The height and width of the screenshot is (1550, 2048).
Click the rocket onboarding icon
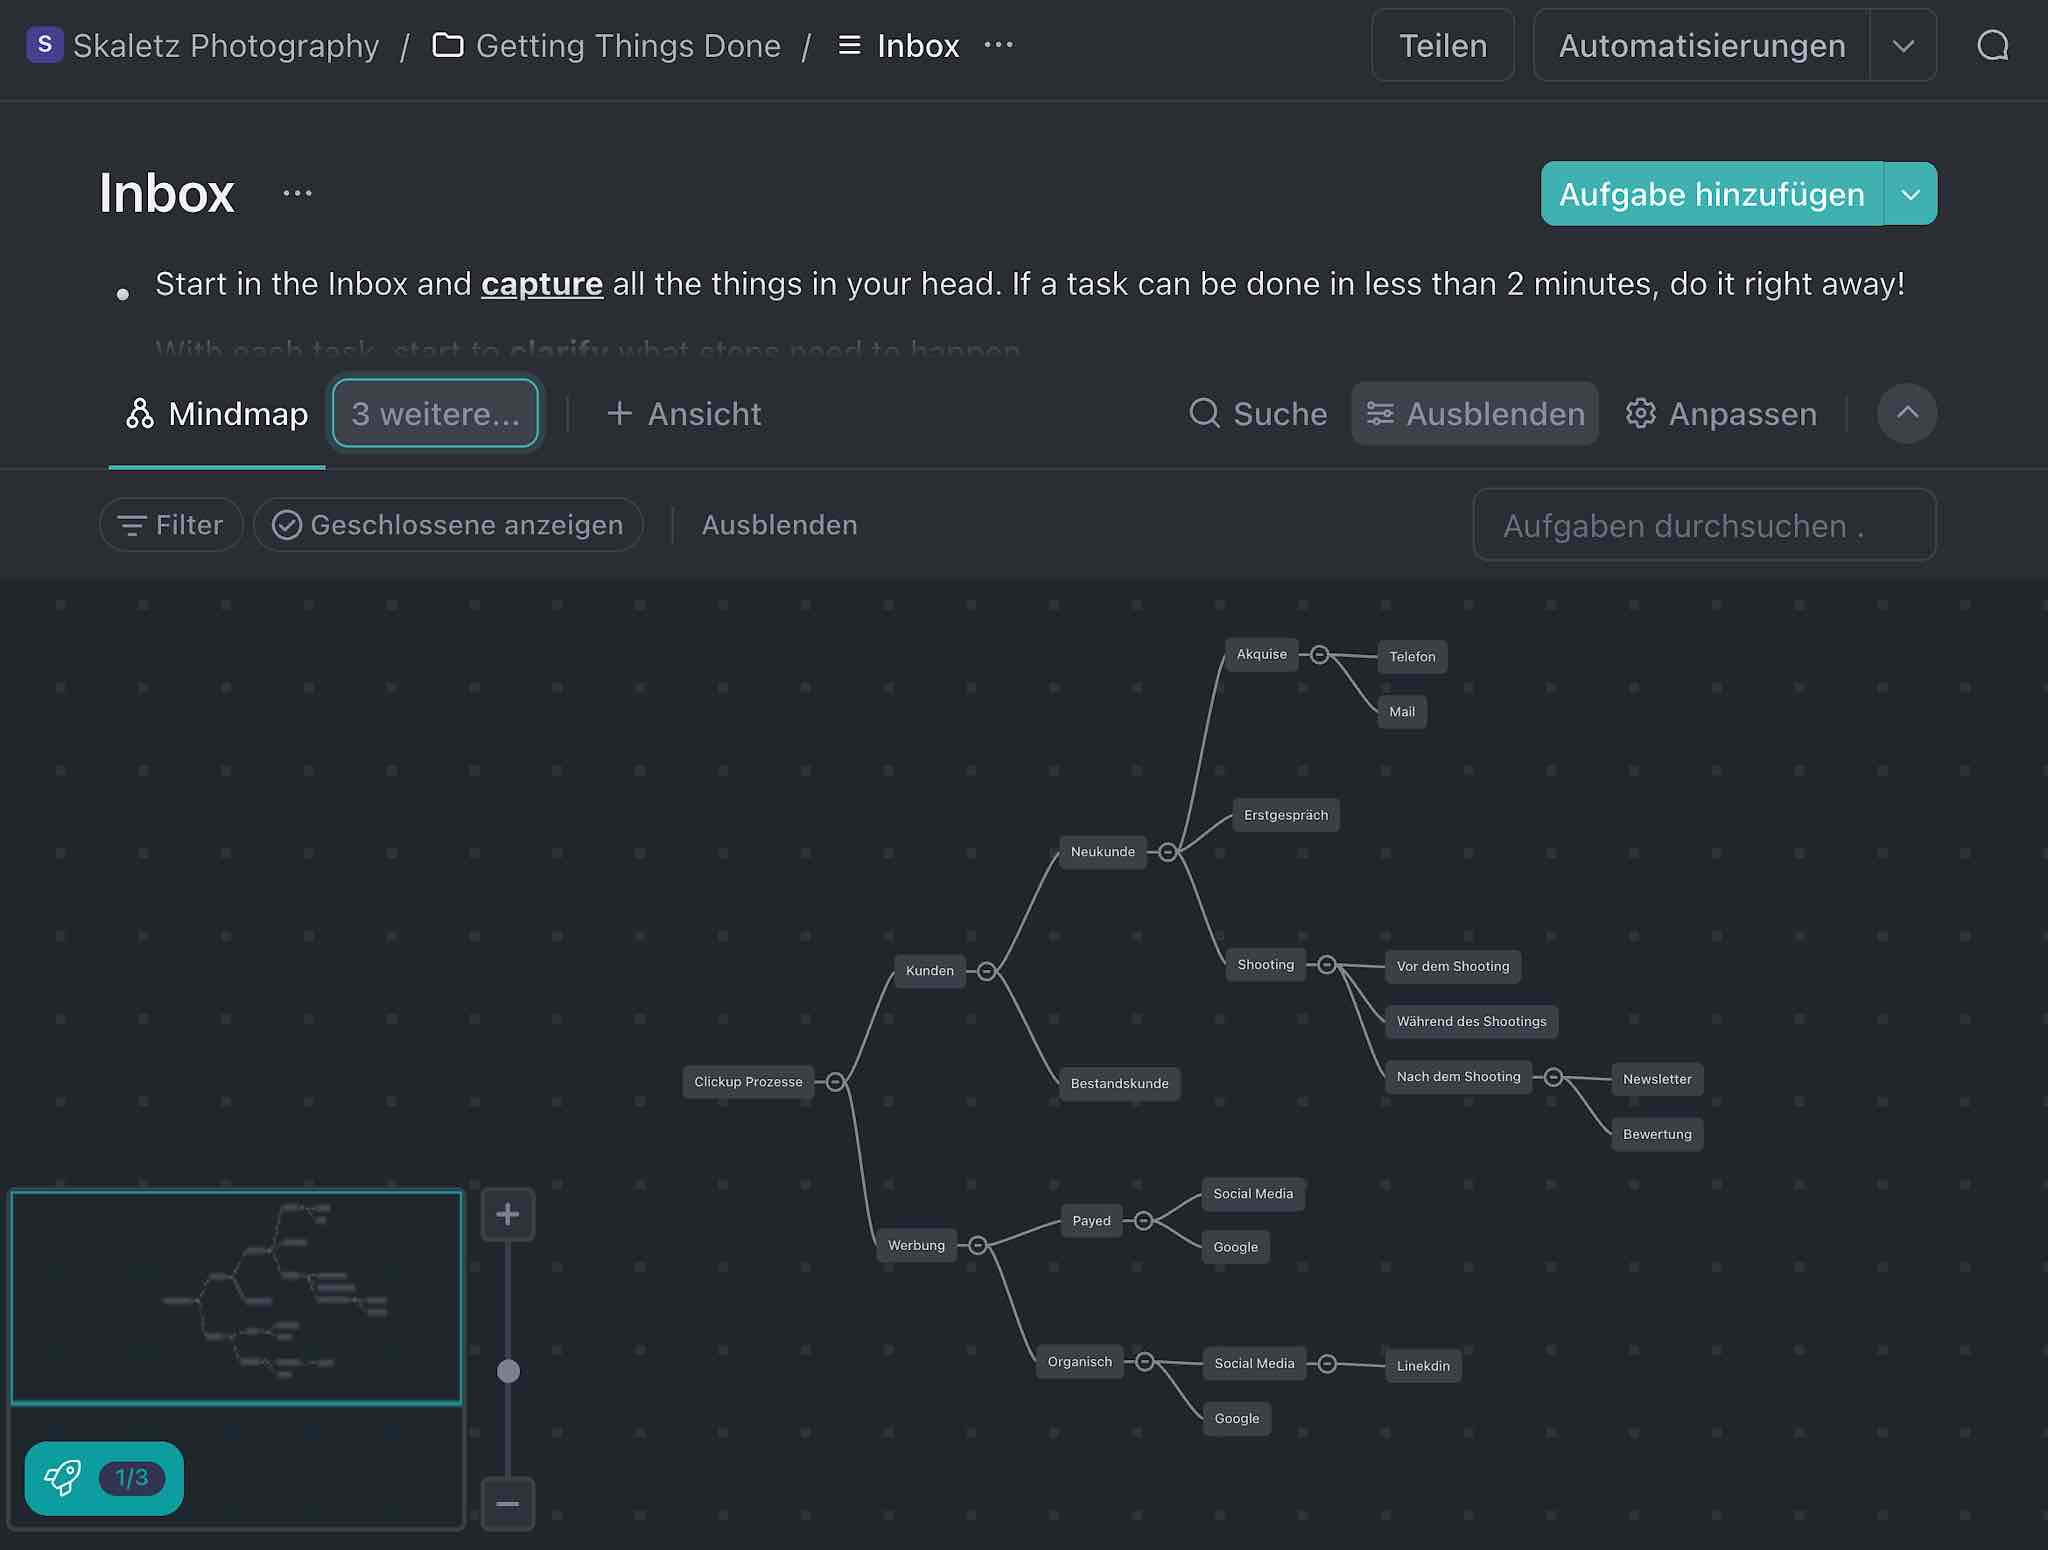63,1477
